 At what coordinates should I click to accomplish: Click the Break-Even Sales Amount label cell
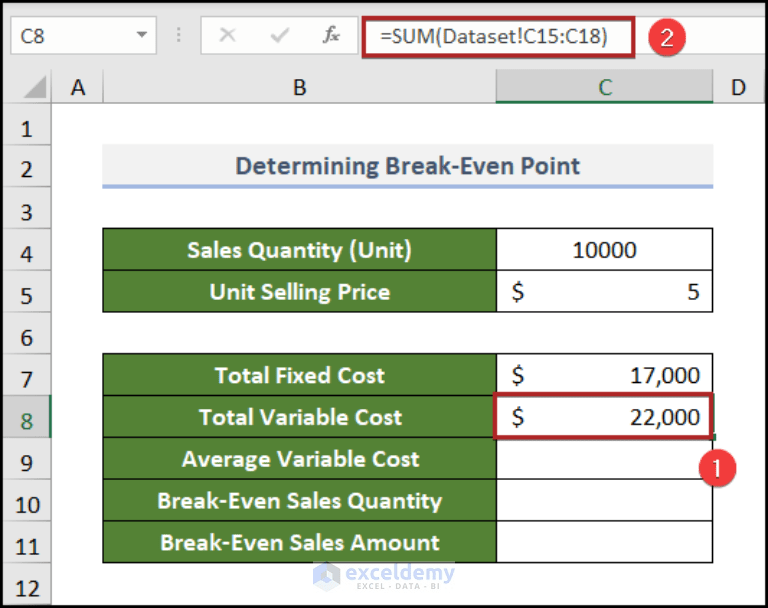click(x=299, y=542)
